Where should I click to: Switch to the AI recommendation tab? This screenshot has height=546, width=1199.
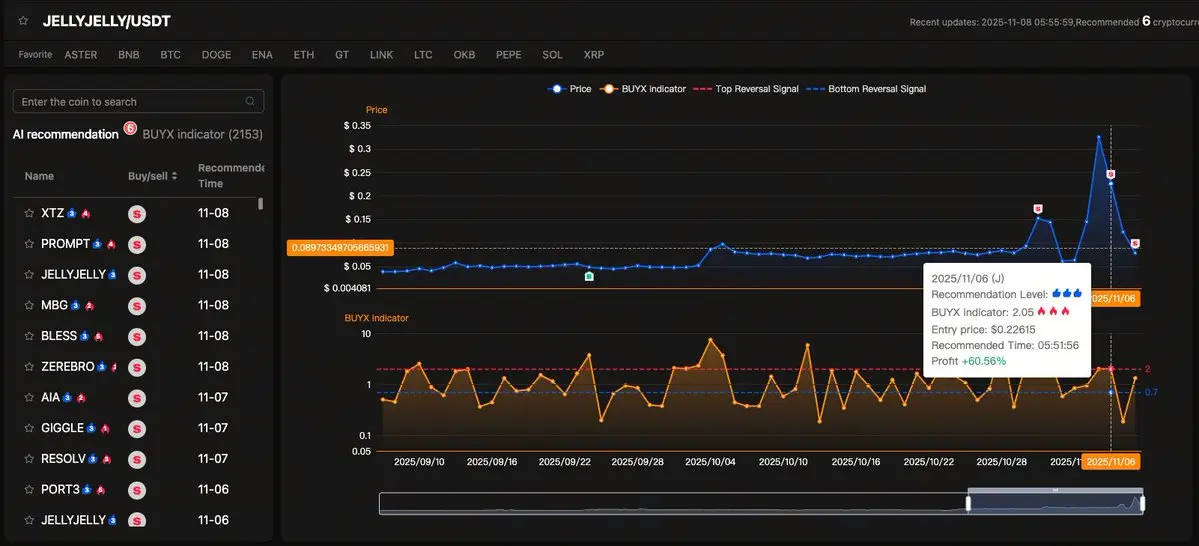pos(66,135)
